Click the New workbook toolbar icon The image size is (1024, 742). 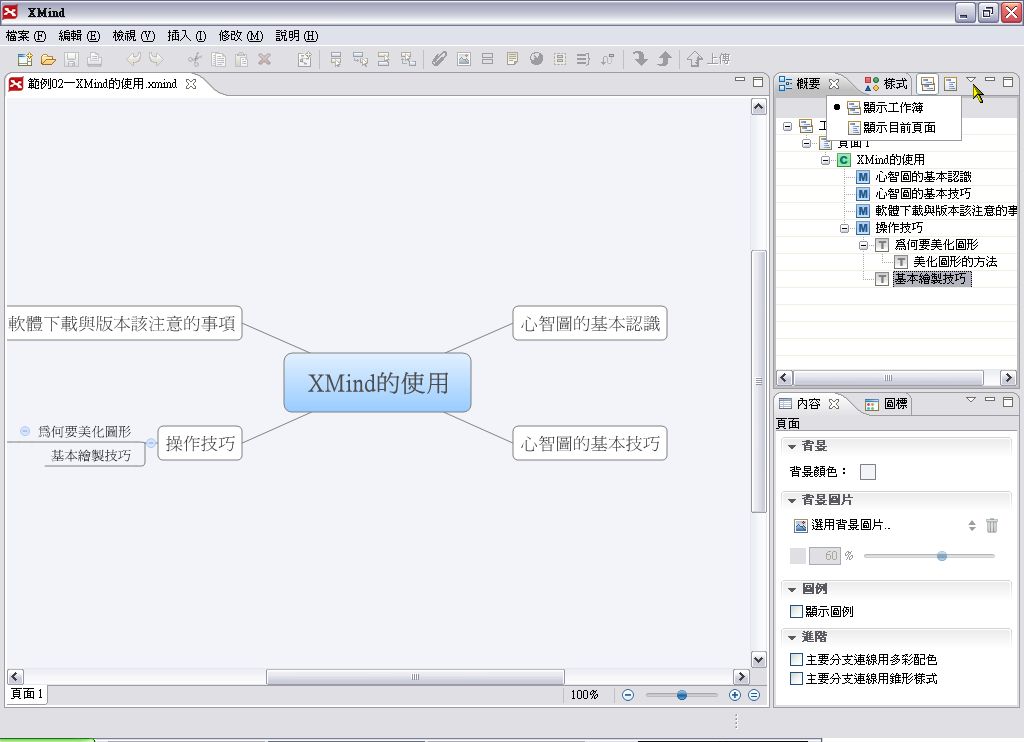click(x=25, y=59)
